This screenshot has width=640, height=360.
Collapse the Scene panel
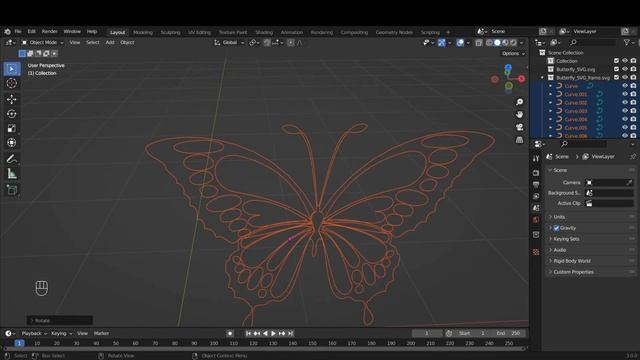[591, 170]
